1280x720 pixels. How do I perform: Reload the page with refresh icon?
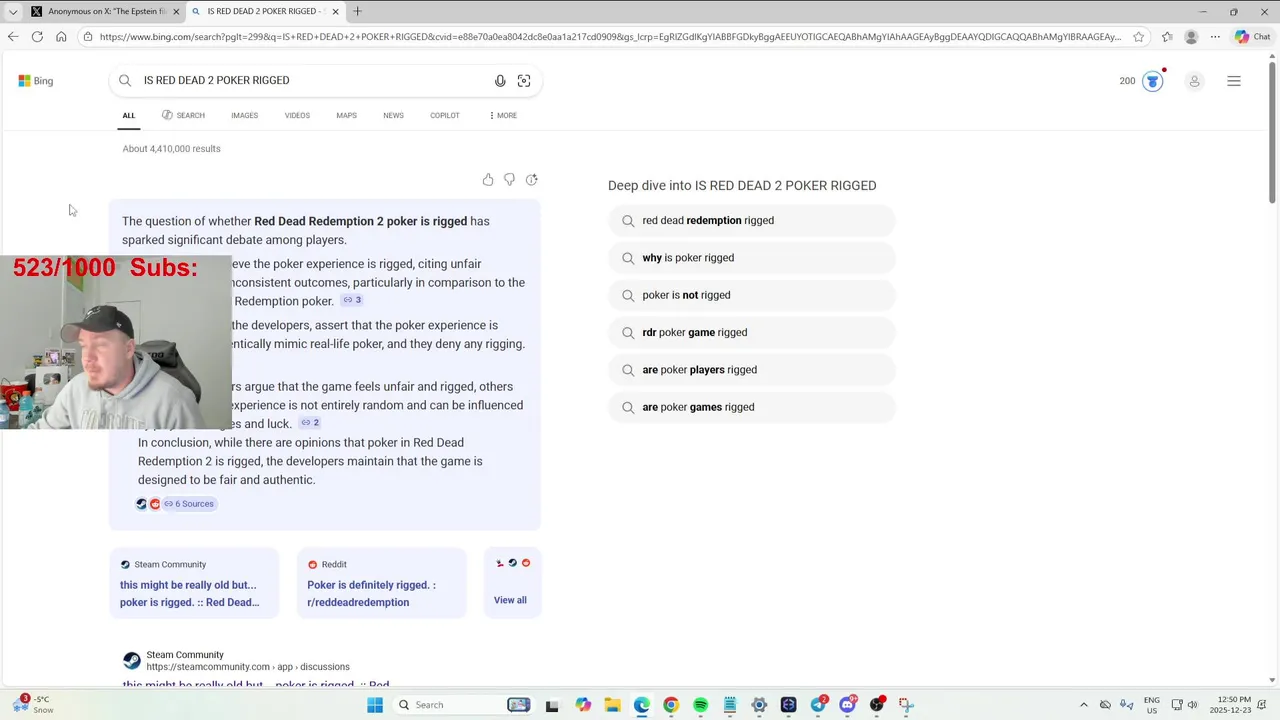(x=37, y=37)
